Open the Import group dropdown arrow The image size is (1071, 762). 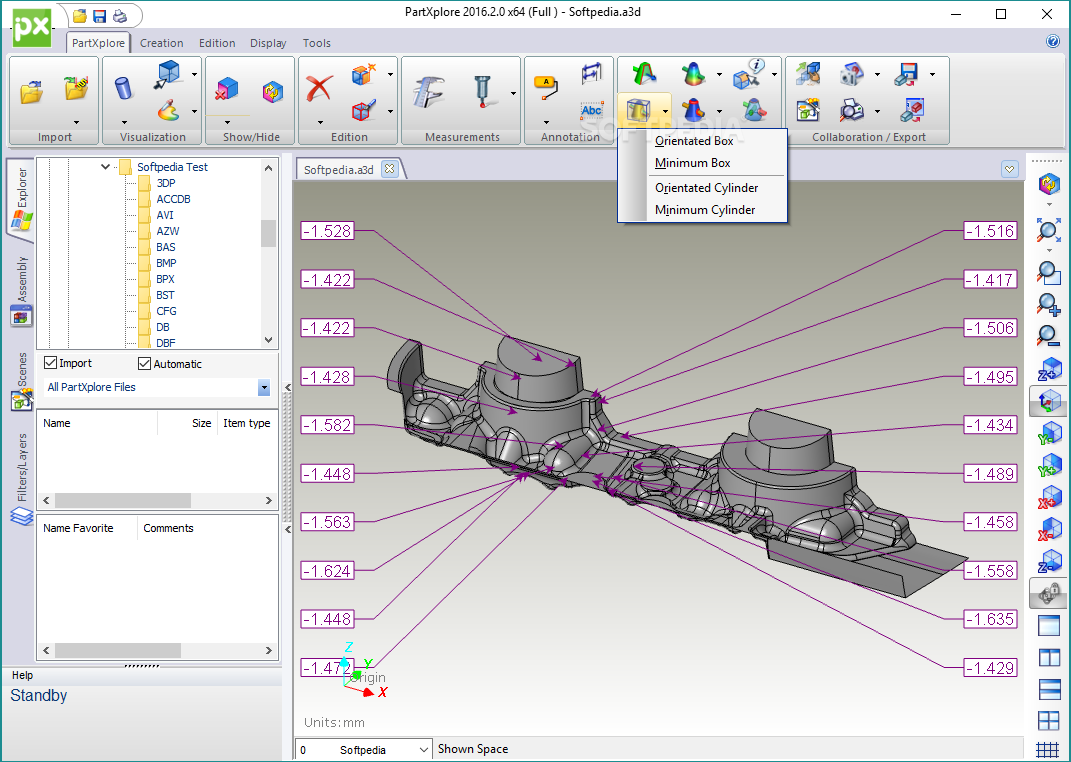pos(76,122)
